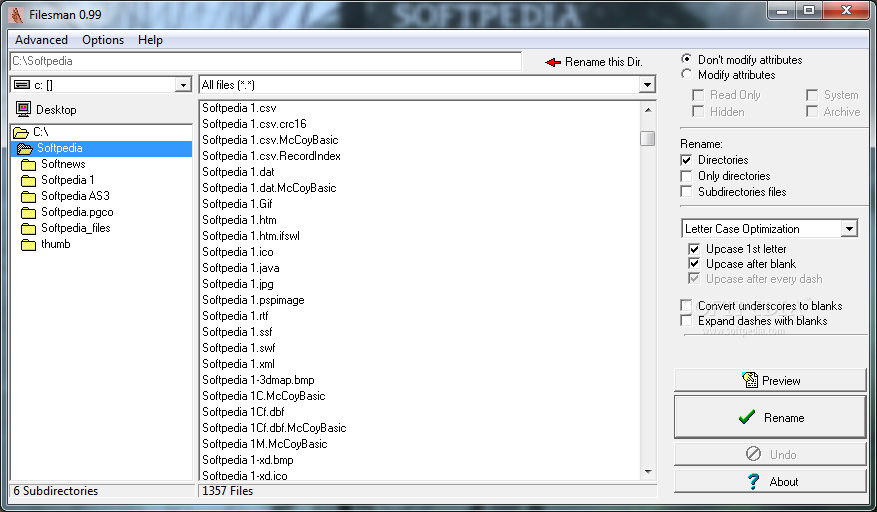This screenshot has width=877, height=512.
Task: Open the Help menu
Action: [150, 40]
